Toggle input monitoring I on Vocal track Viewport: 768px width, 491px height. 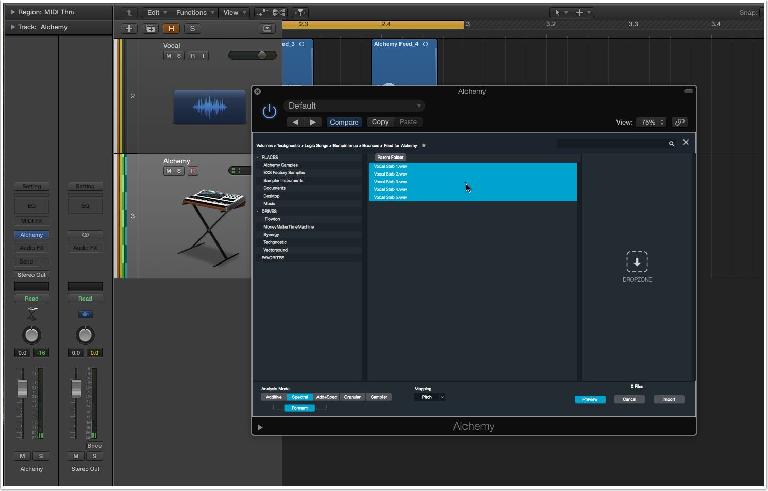coord(204,56)
